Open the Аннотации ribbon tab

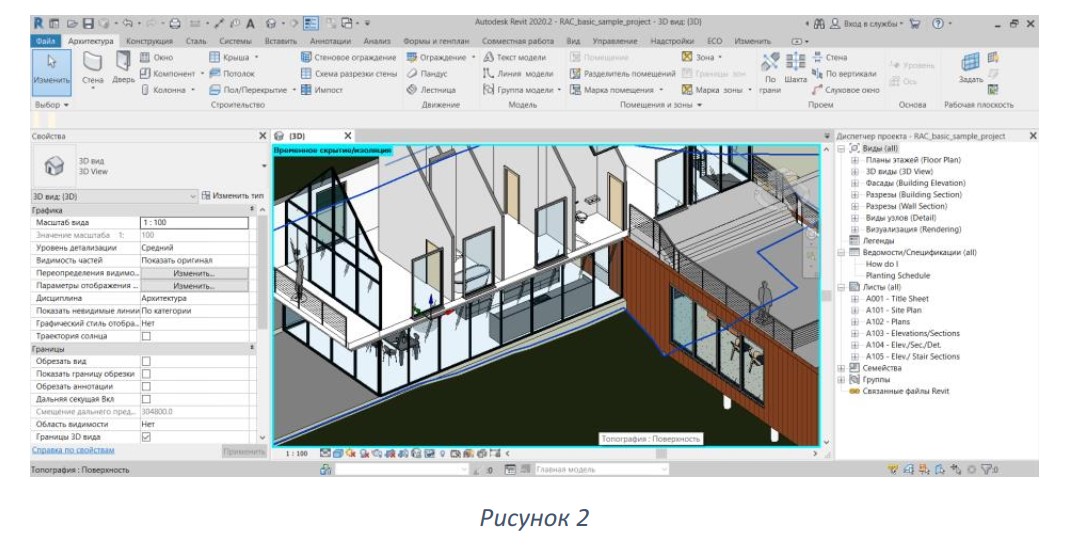(330, 41)
